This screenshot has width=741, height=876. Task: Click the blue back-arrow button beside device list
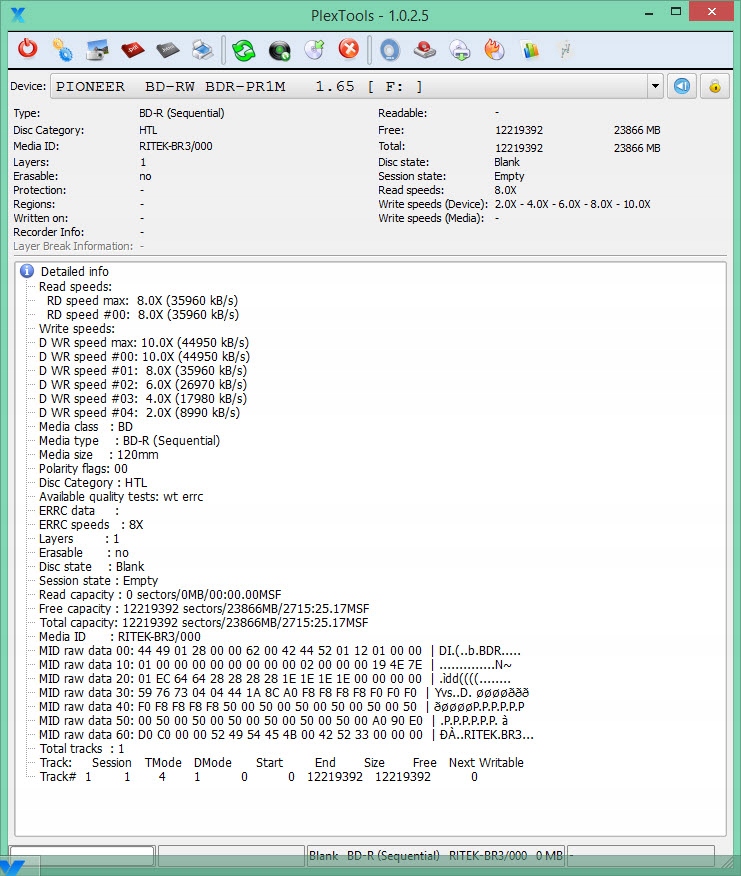[x=682, y=86]
